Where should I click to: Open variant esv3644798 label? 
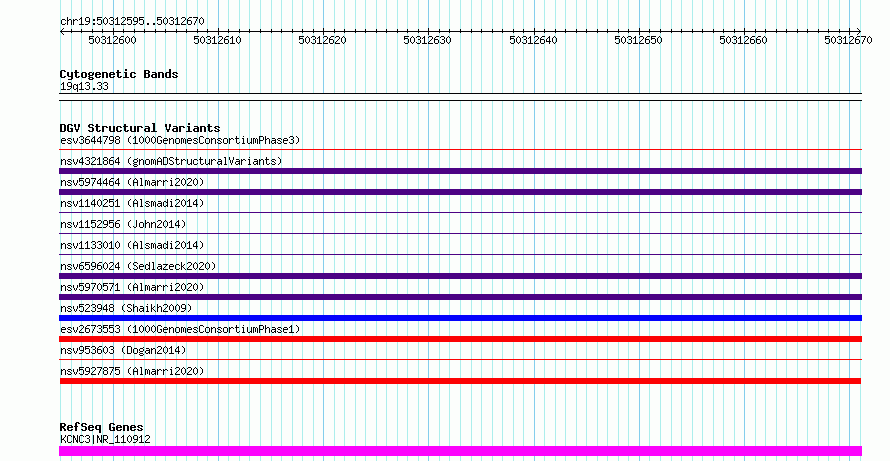[180, 140]
